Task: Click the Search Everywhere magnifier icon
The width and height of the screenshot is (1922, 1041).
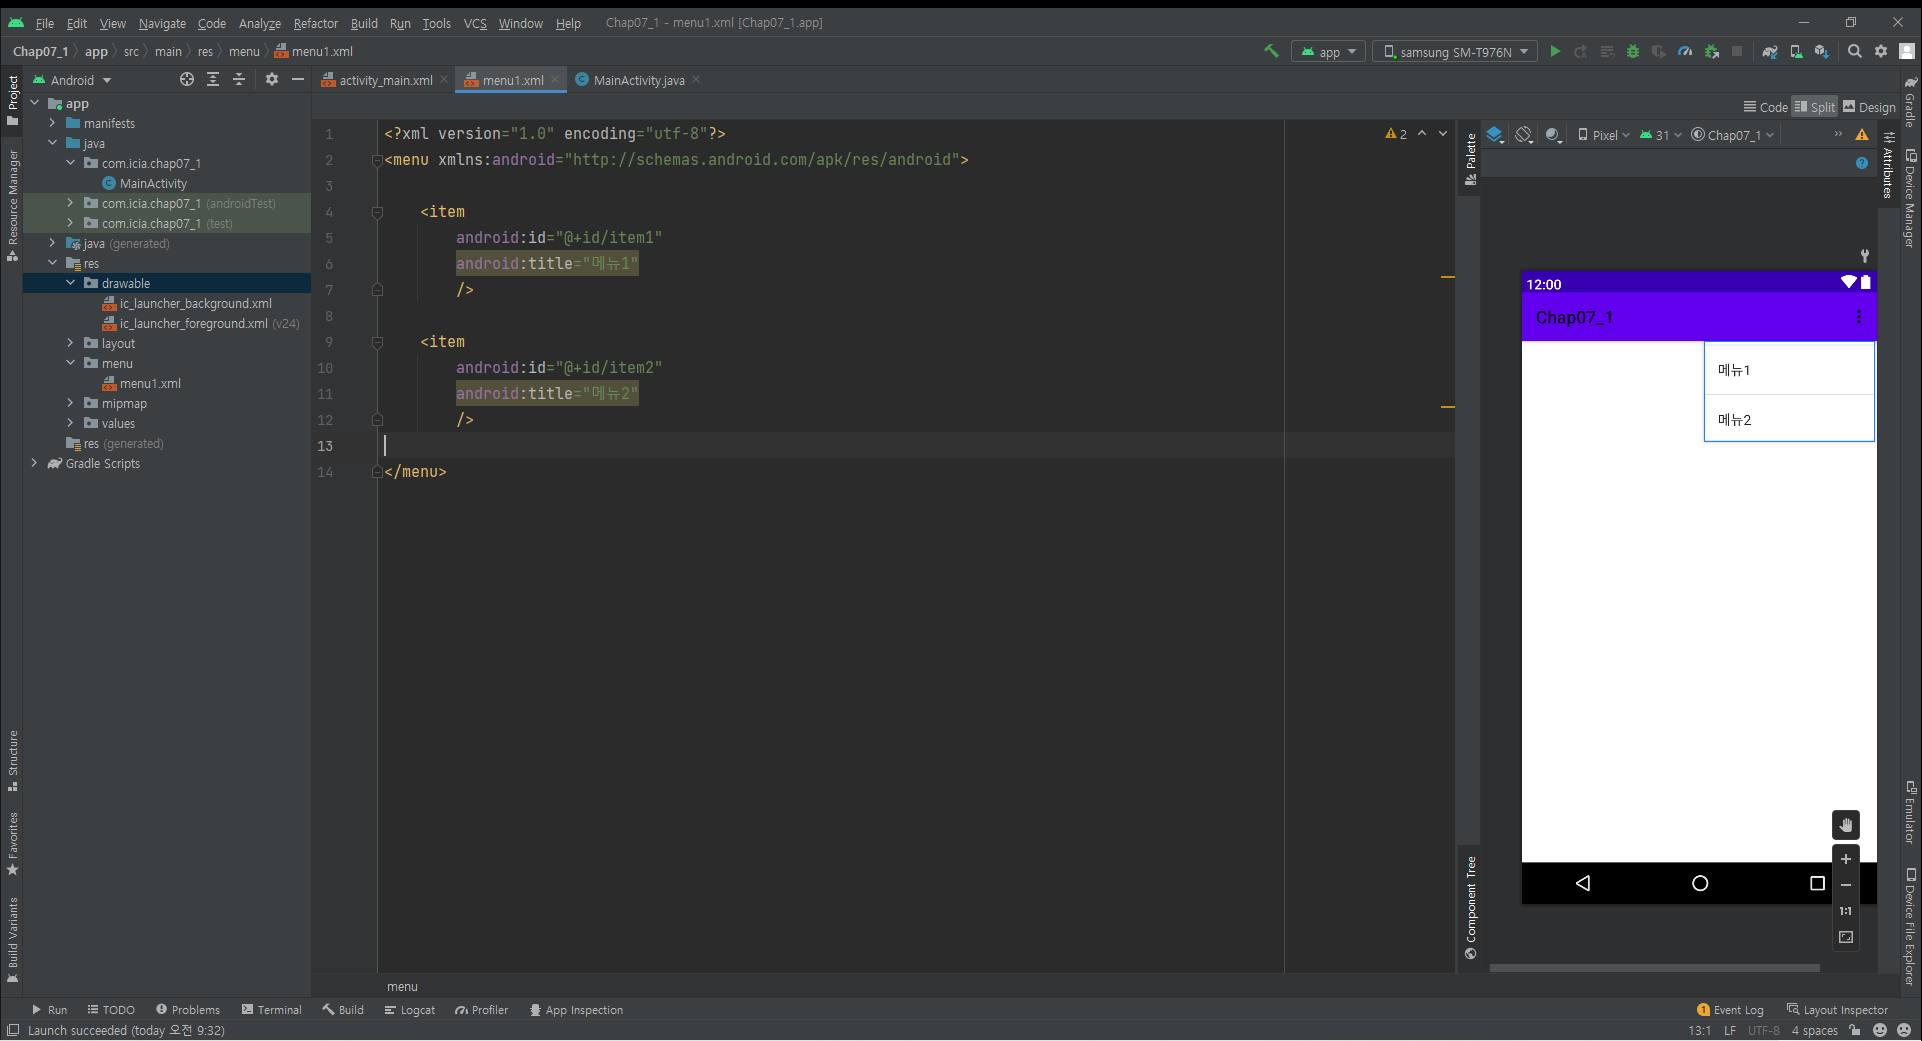Action: (1855, 51)
